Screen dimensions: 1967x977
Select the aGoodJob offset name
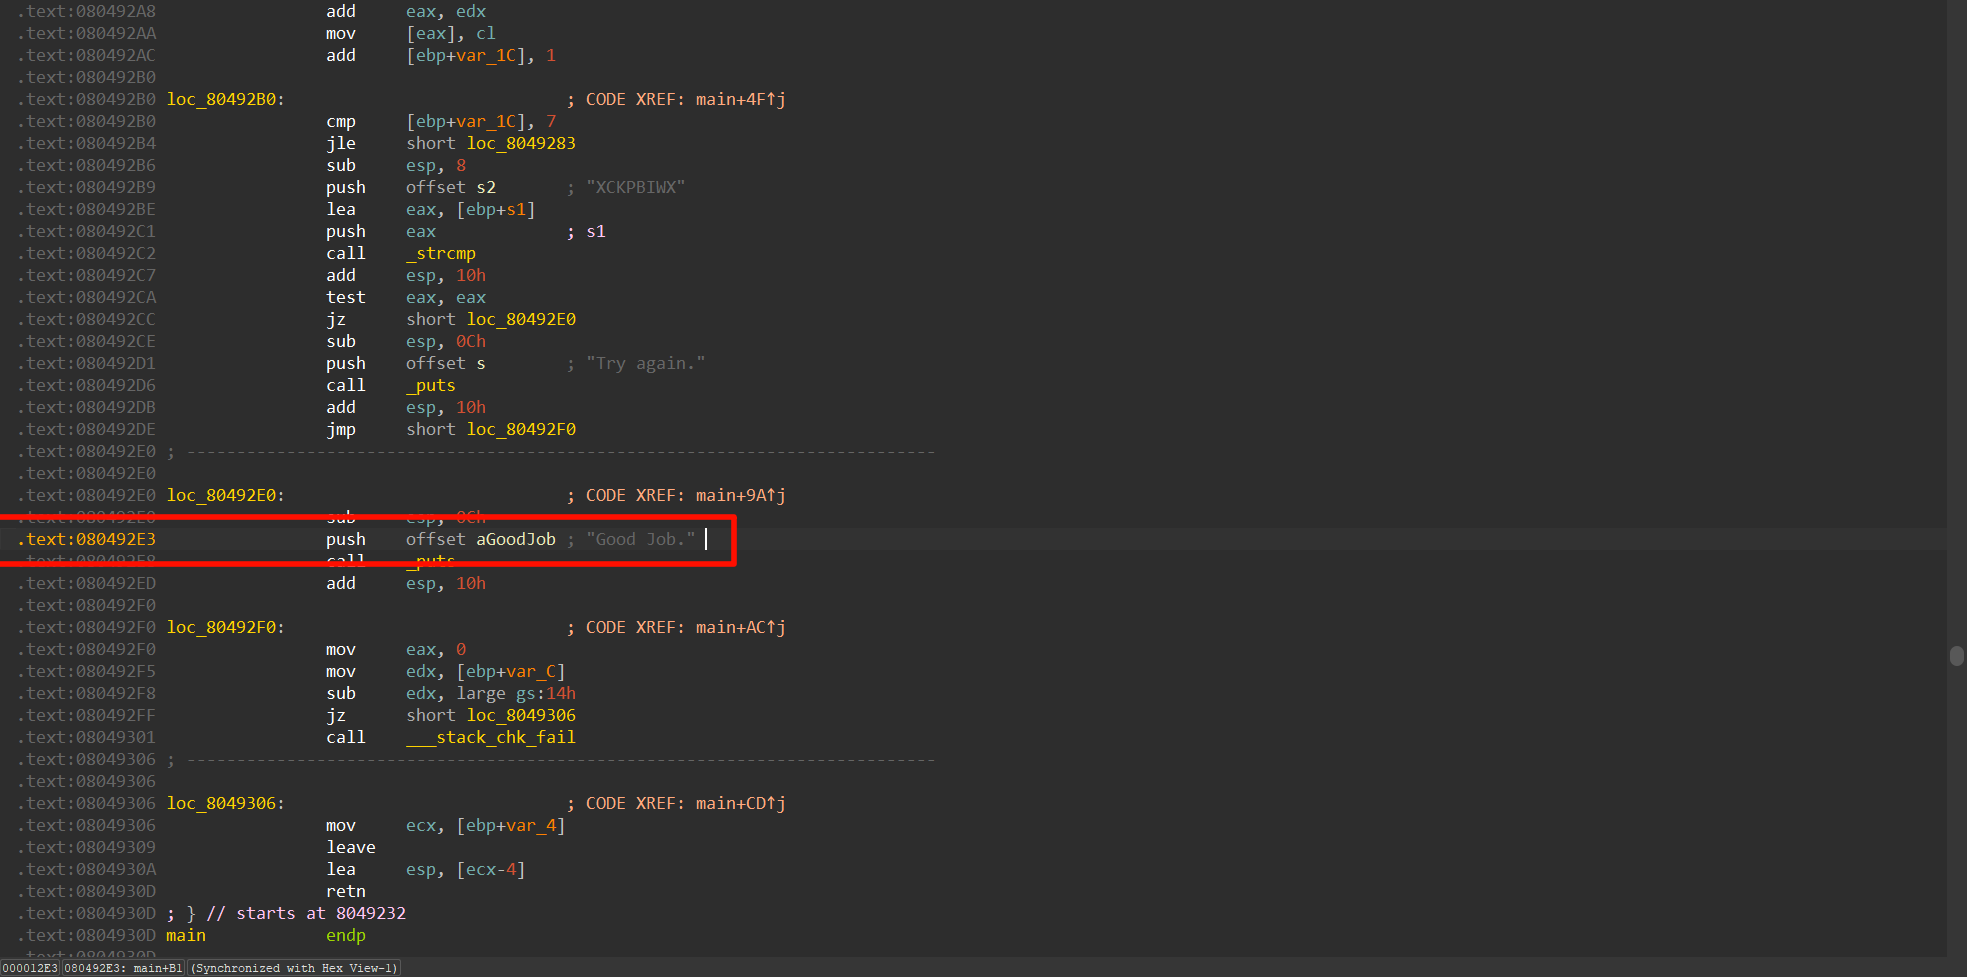(516, 539)
